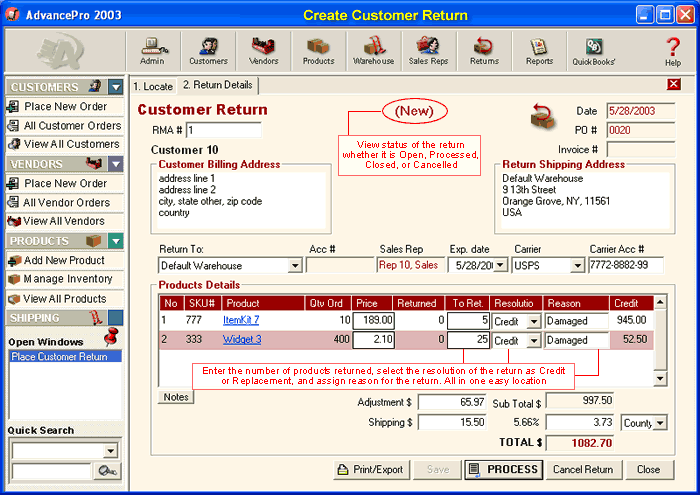
Task: Click the red X to close return form
Action: click(674, 84)
